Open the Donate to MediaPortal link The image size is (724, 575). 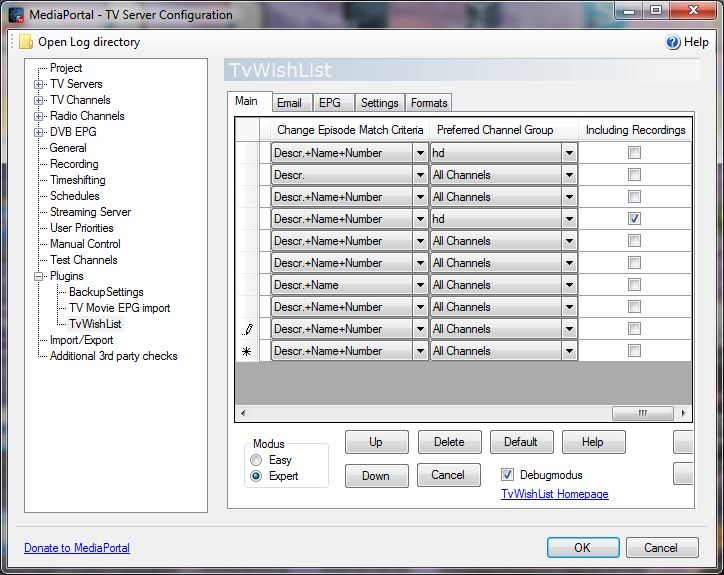click(77, 548)
